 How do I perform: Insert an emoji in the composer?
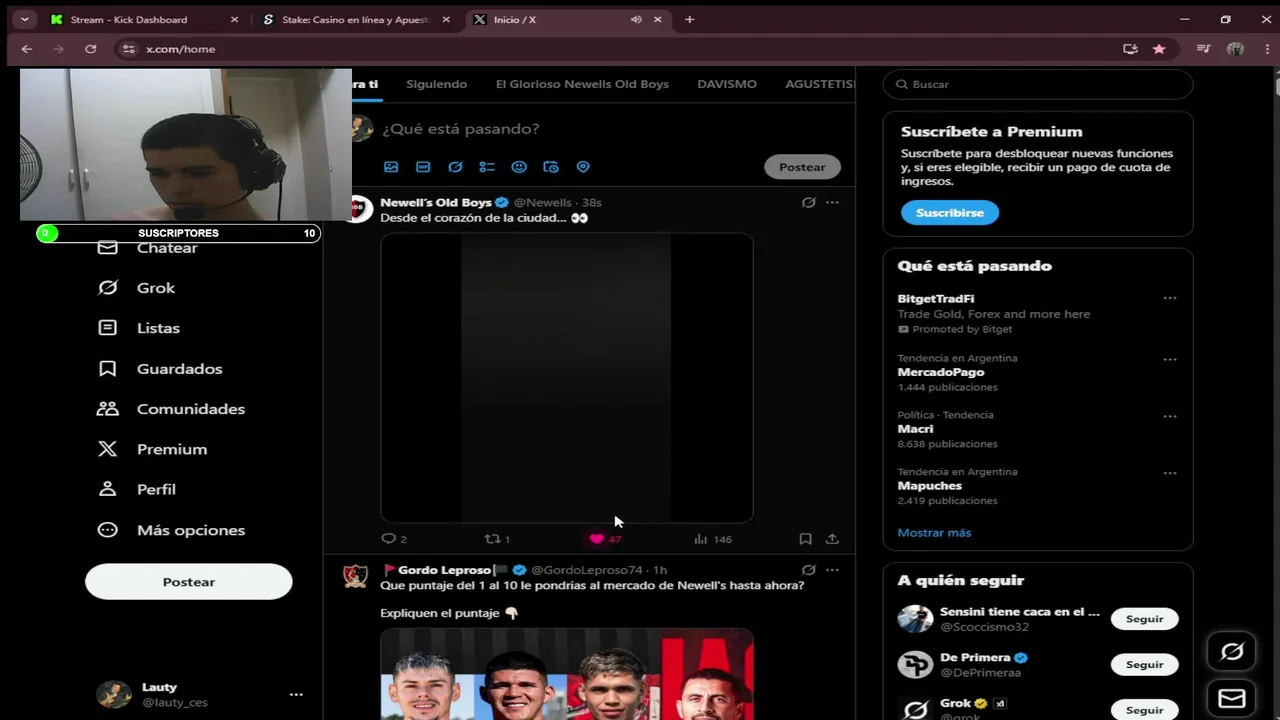pyautogui.click(x=519, y=167)
